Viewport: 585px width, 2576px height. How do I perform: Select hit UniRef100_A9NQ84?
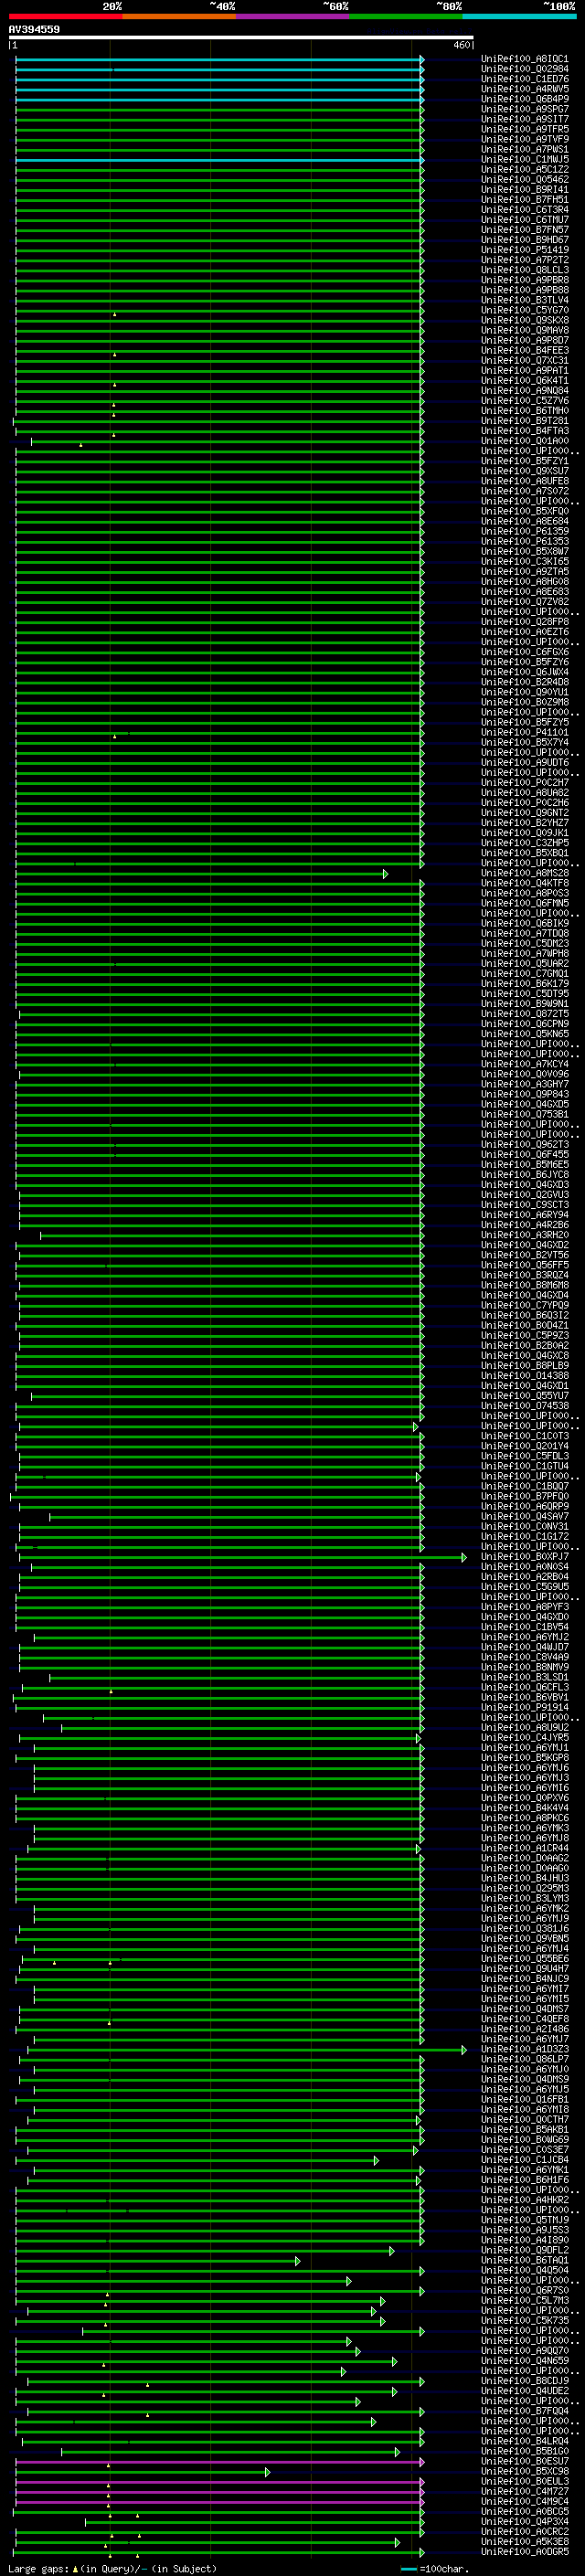pos(525,391)
